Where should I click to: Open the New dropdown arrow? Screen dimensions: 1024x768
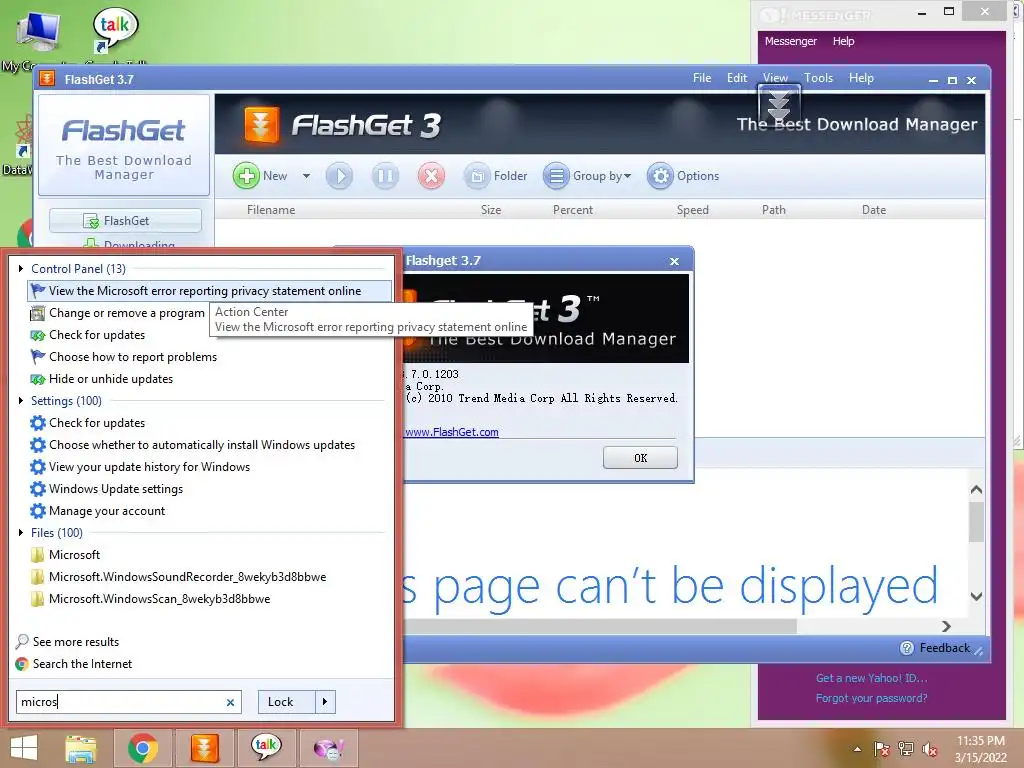click(x=306, y=176)
